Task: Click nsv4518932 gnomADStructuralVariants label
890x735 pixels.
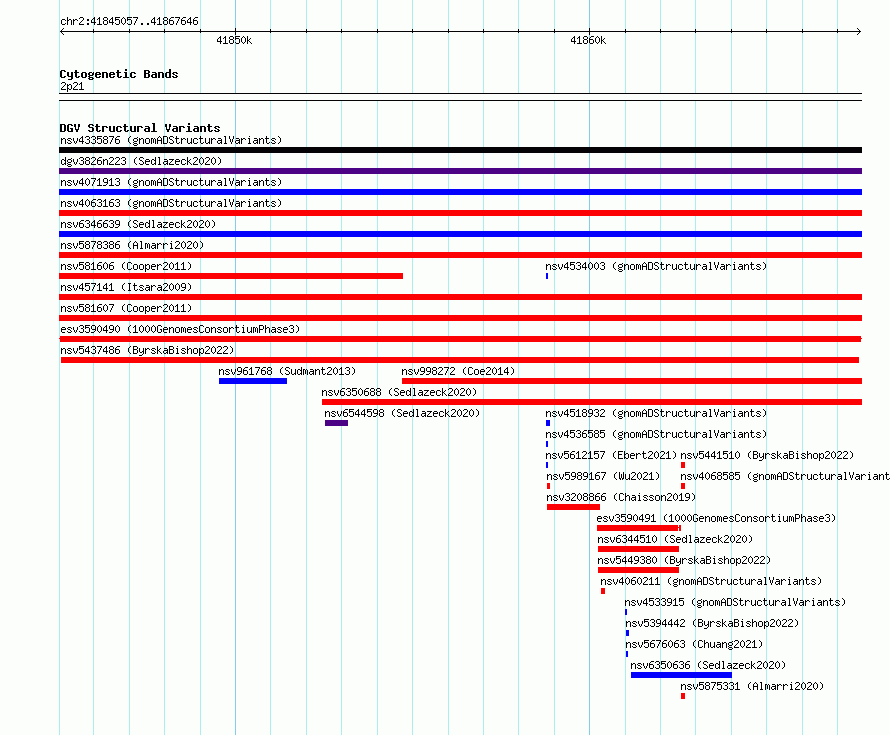Action: tap(656, 413)
